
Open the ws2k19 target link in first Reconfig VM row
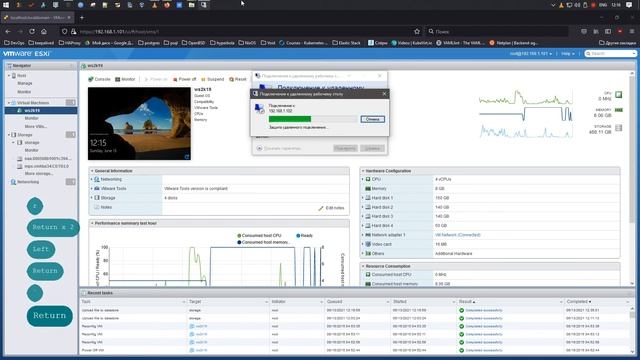[x=201, y=327]
